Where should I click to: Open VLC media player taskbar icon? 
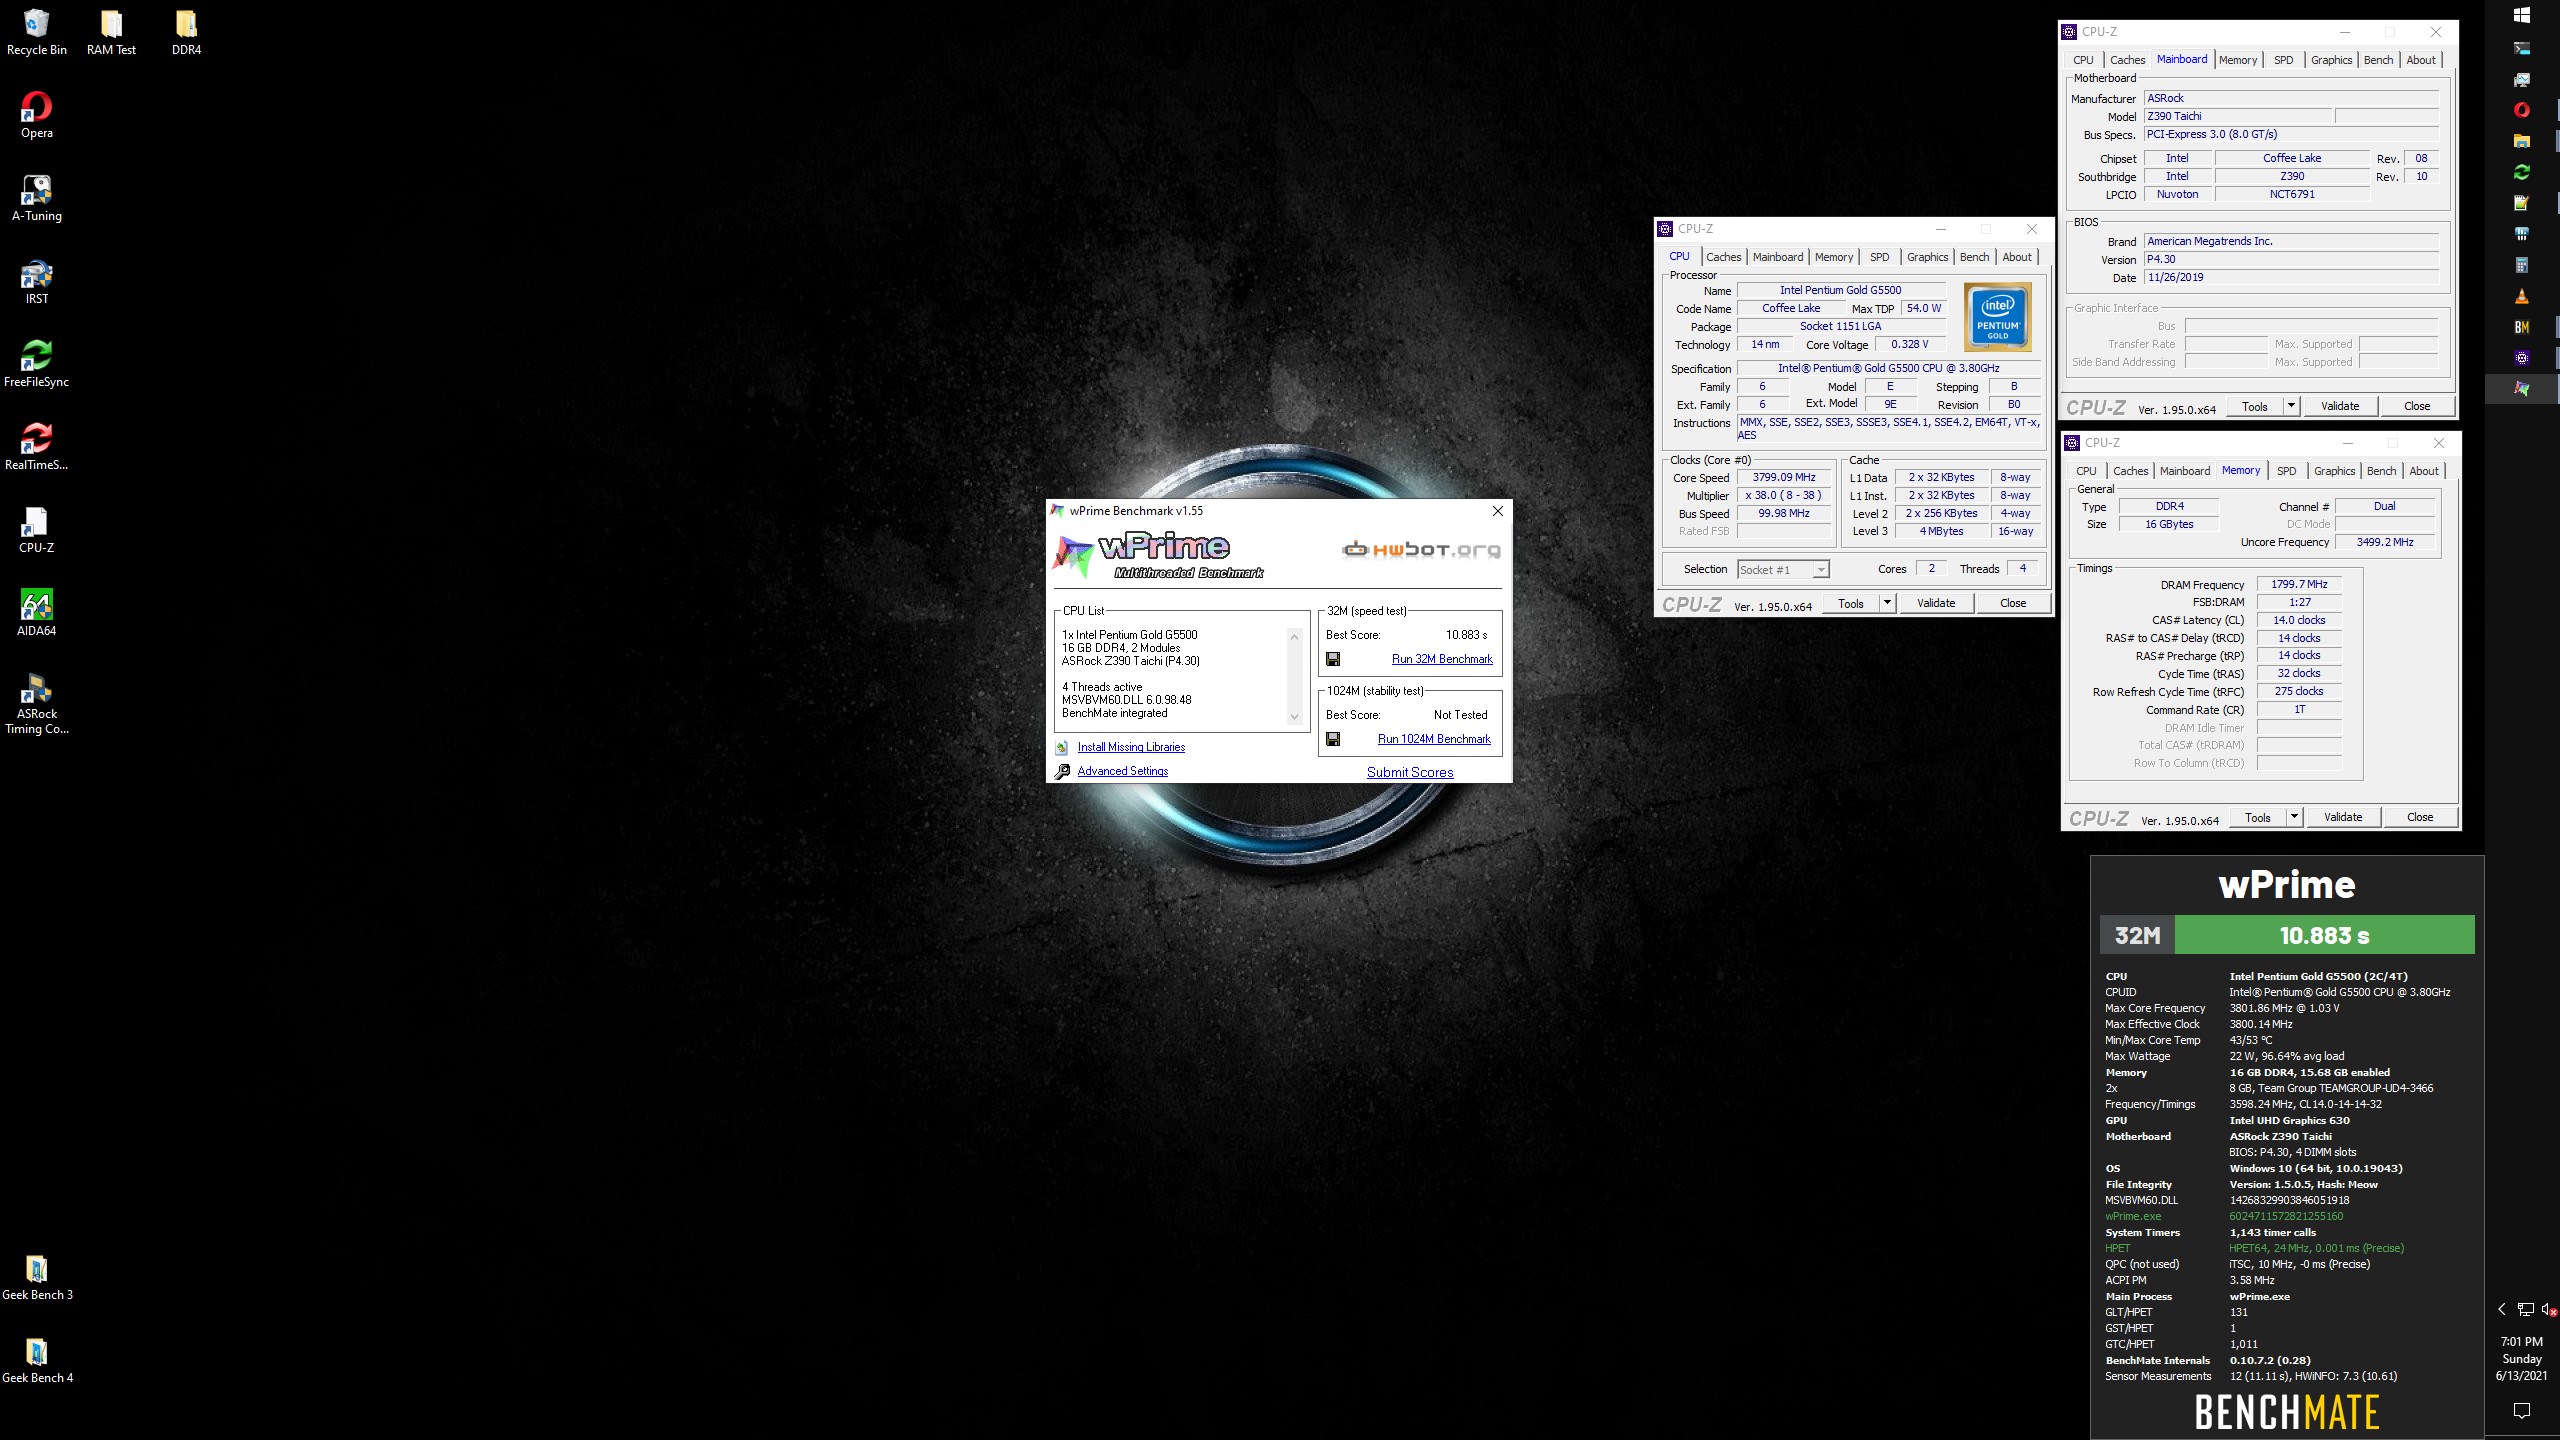2522,296
